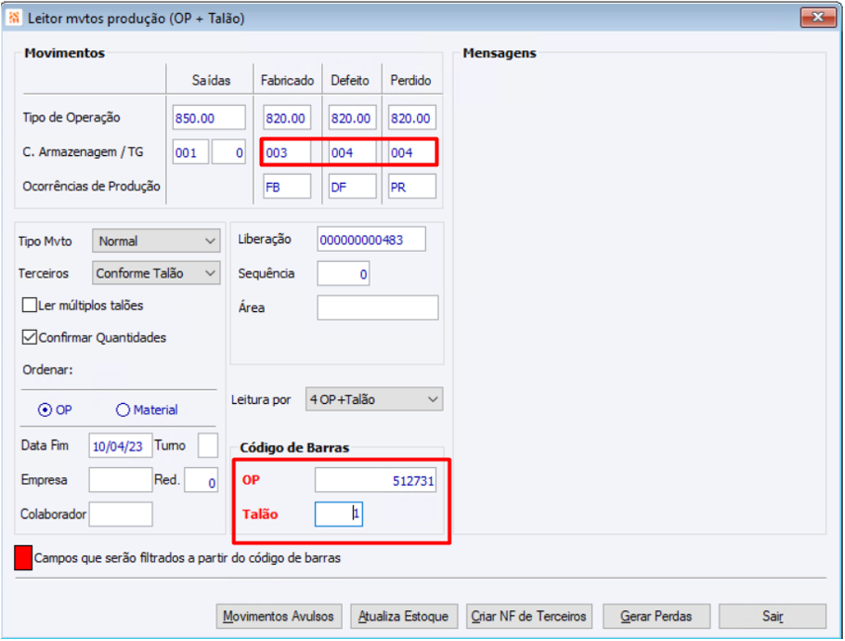Click the Perdido Tipo de Operação field
This screenshot has height=641, width=845.
click(x=412, y=118)
